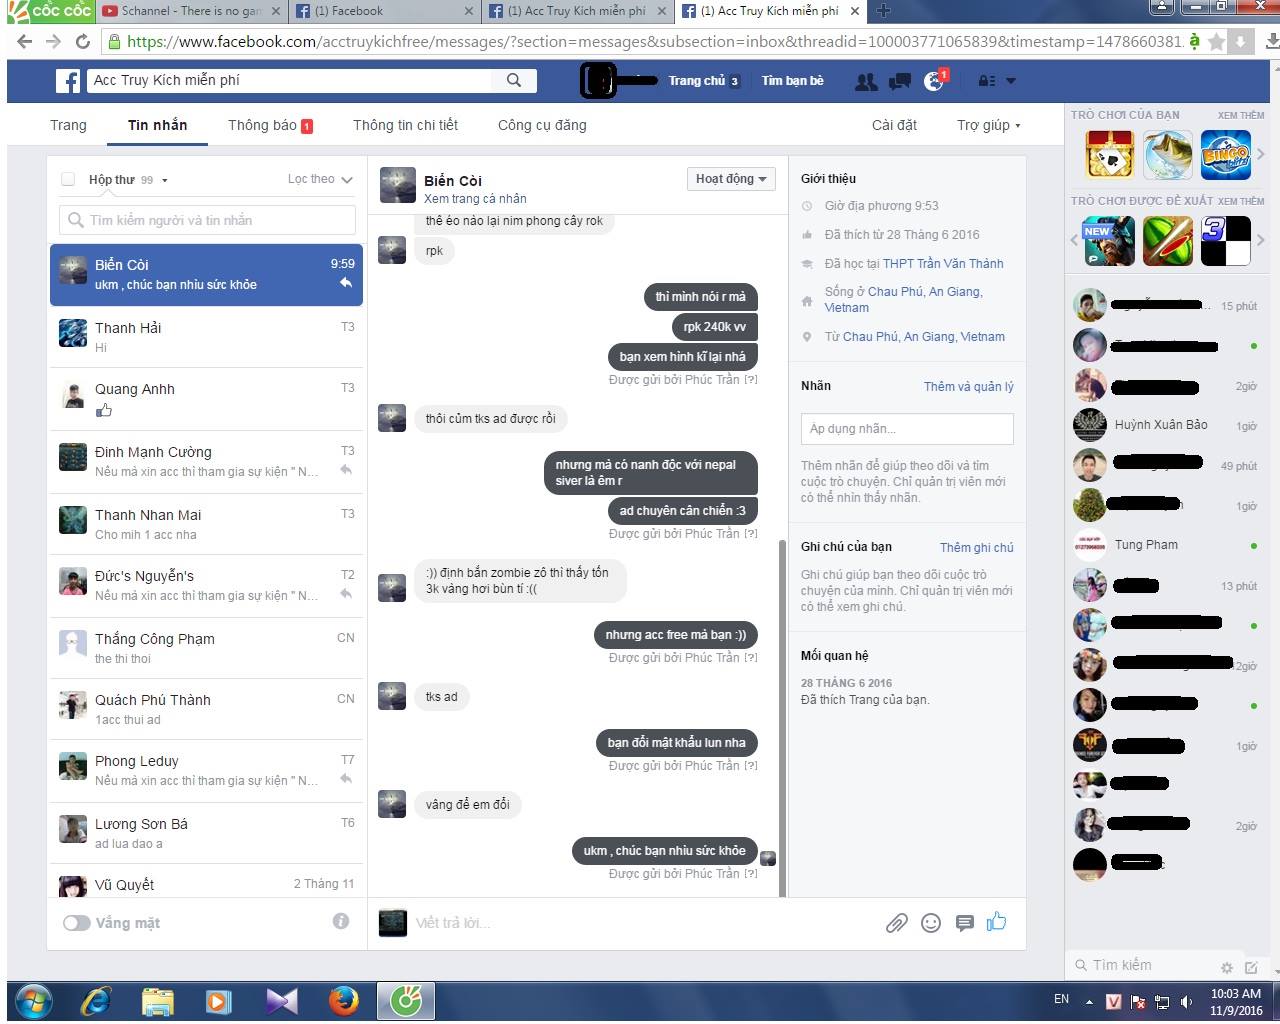Open the Windows Start menu
This screenshot has width=1280, height=1024.
coord(34,1000)
